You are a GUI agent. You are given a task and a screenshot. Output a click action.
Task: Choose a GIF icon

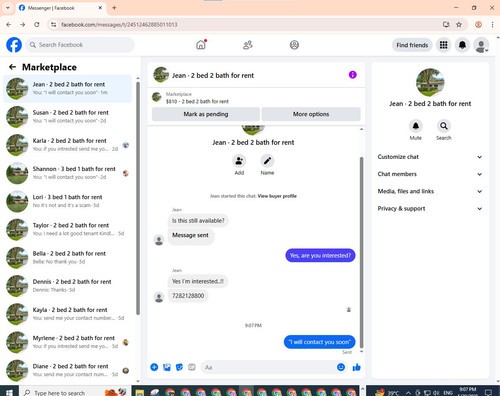click(192, 367)
